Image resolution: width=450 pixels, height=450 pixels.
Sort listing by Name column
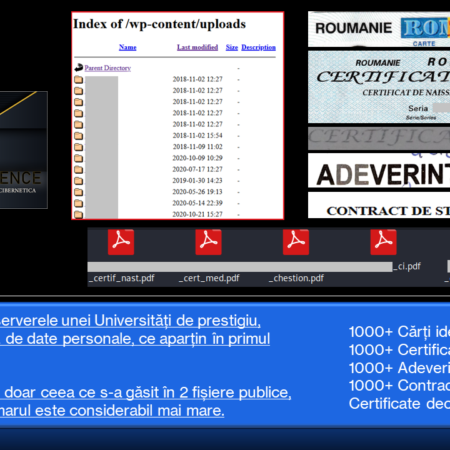click(x=128, y=47)
